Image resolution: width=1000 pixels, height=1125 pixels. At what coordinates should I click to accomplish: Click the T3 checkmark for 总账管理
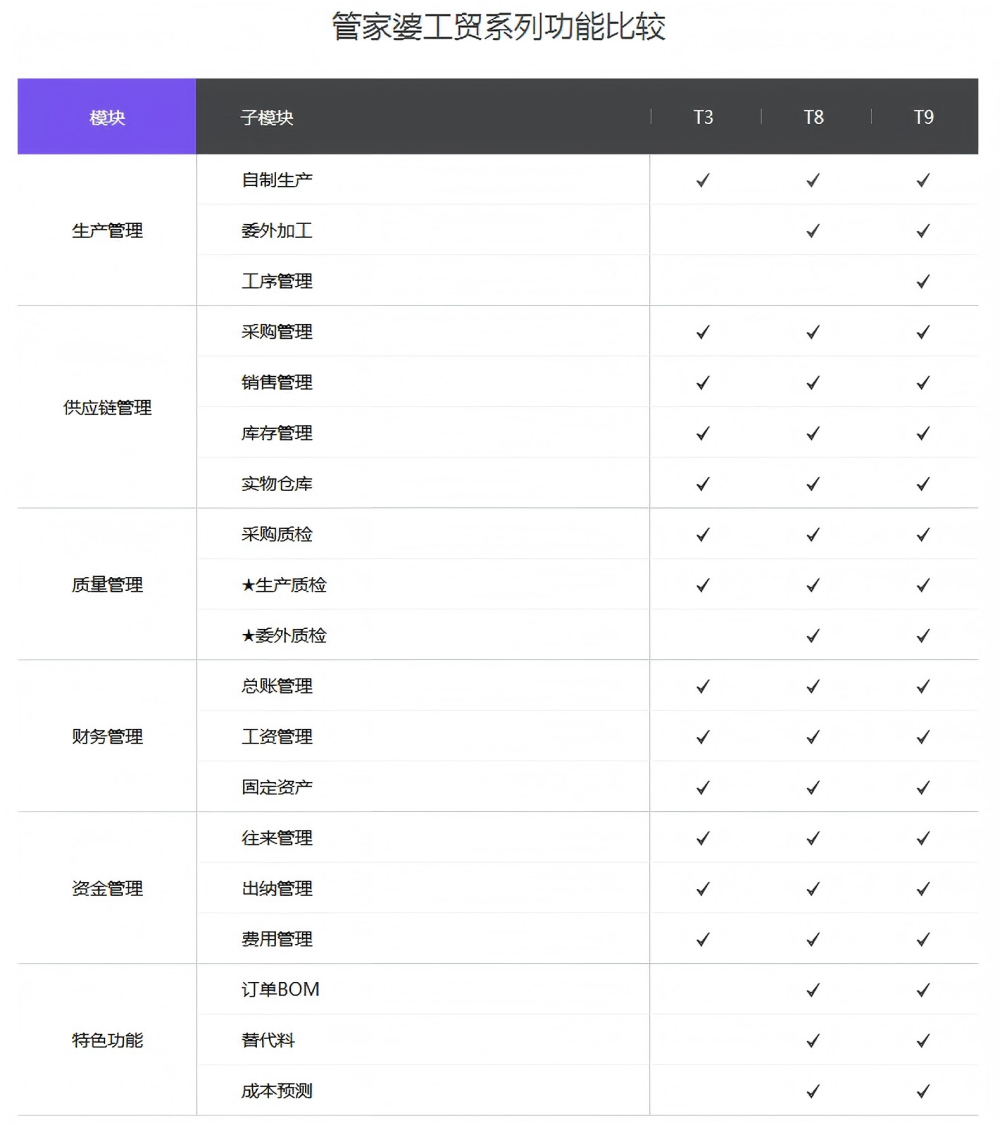tap(703, 686)
